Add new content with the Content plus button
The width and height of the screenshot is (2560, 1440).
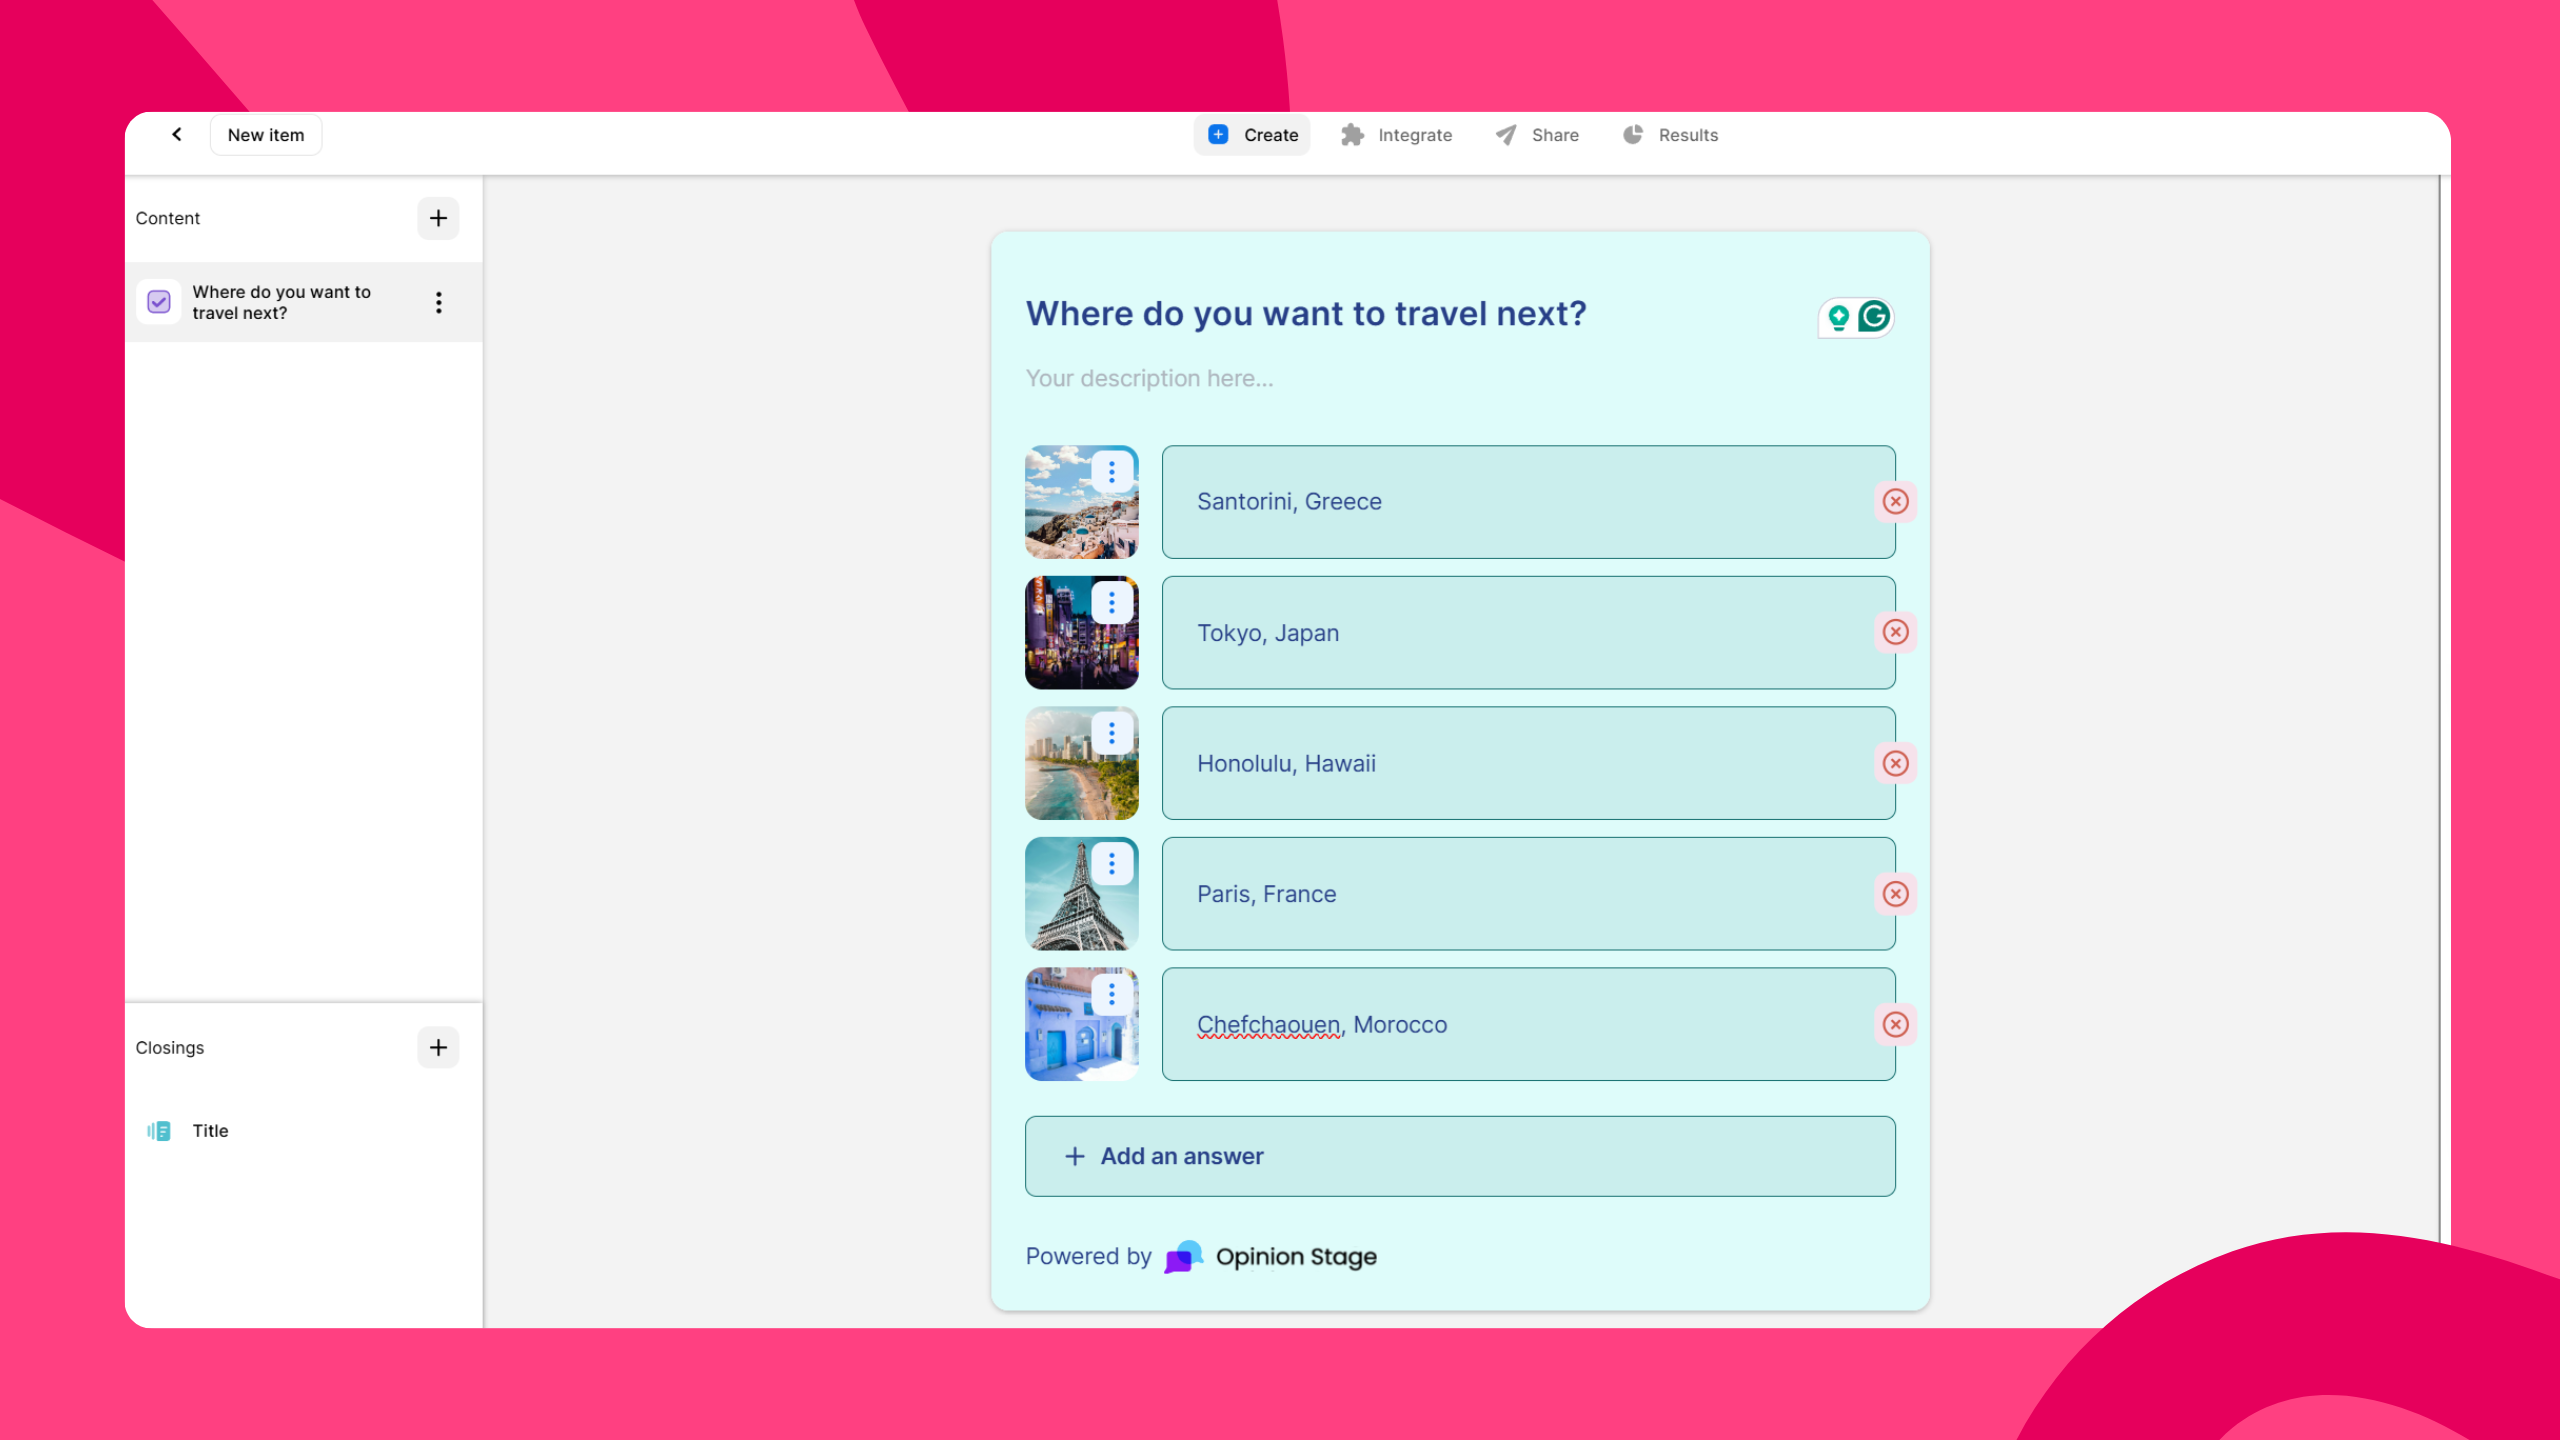[x=438, y=218]
